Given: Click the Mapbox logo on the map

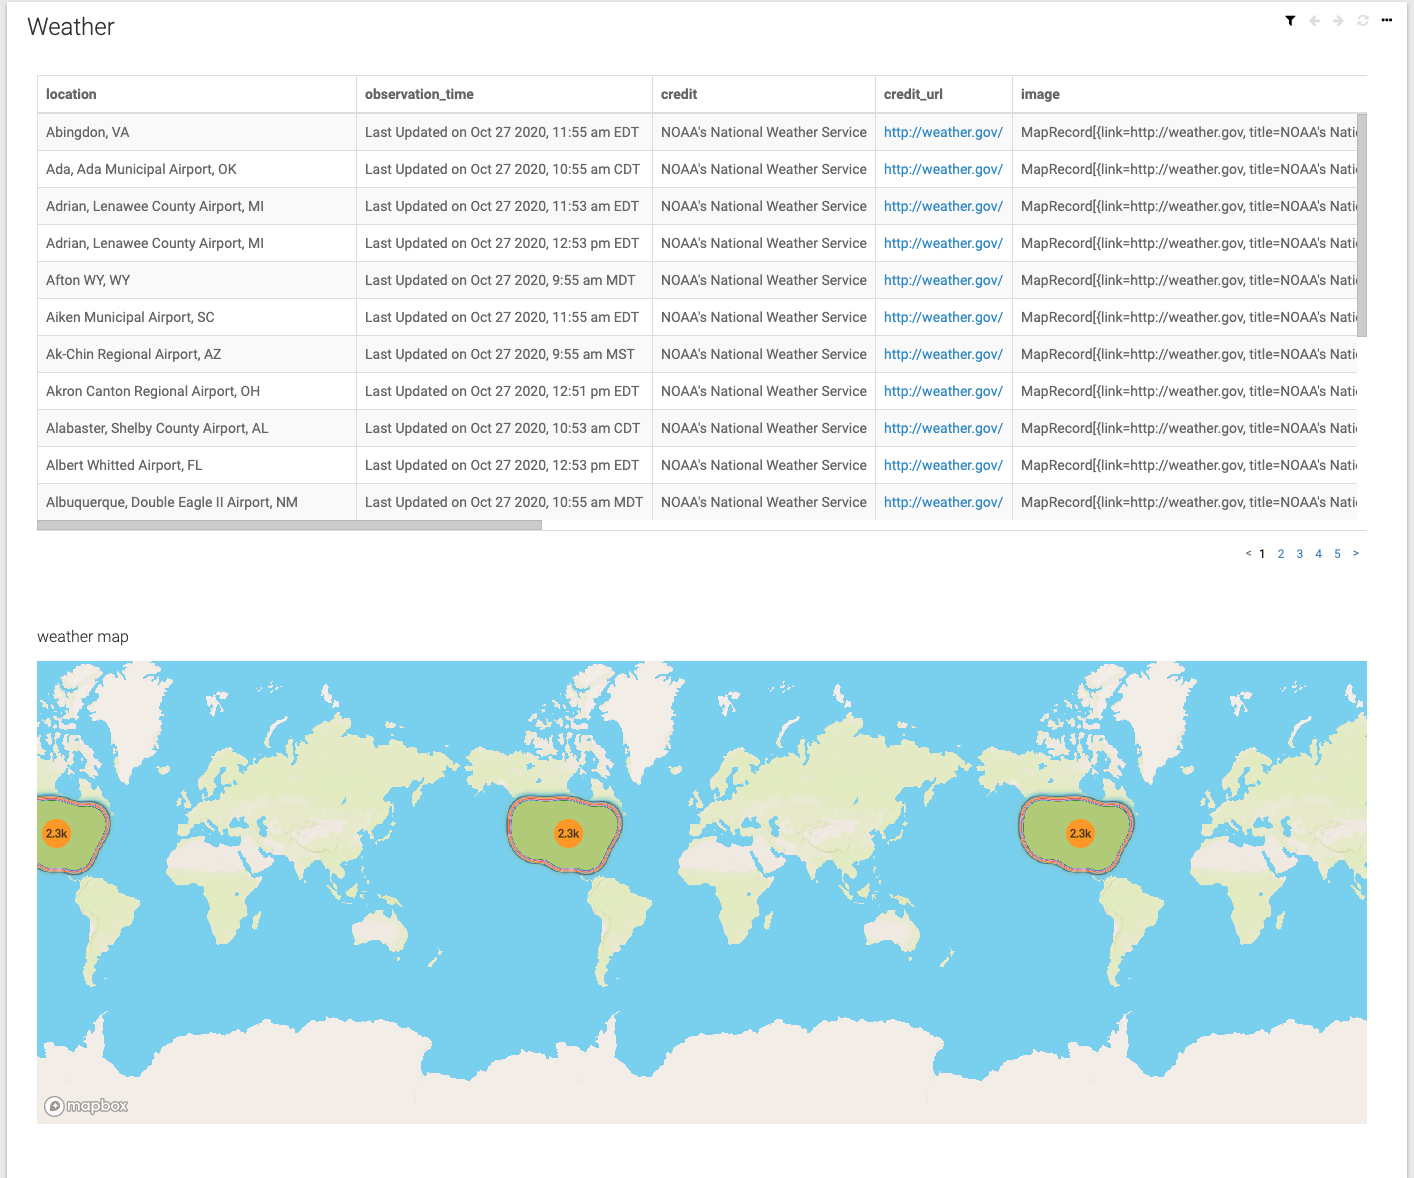Looking at the screenshot, I should (x=86, y=1106).
